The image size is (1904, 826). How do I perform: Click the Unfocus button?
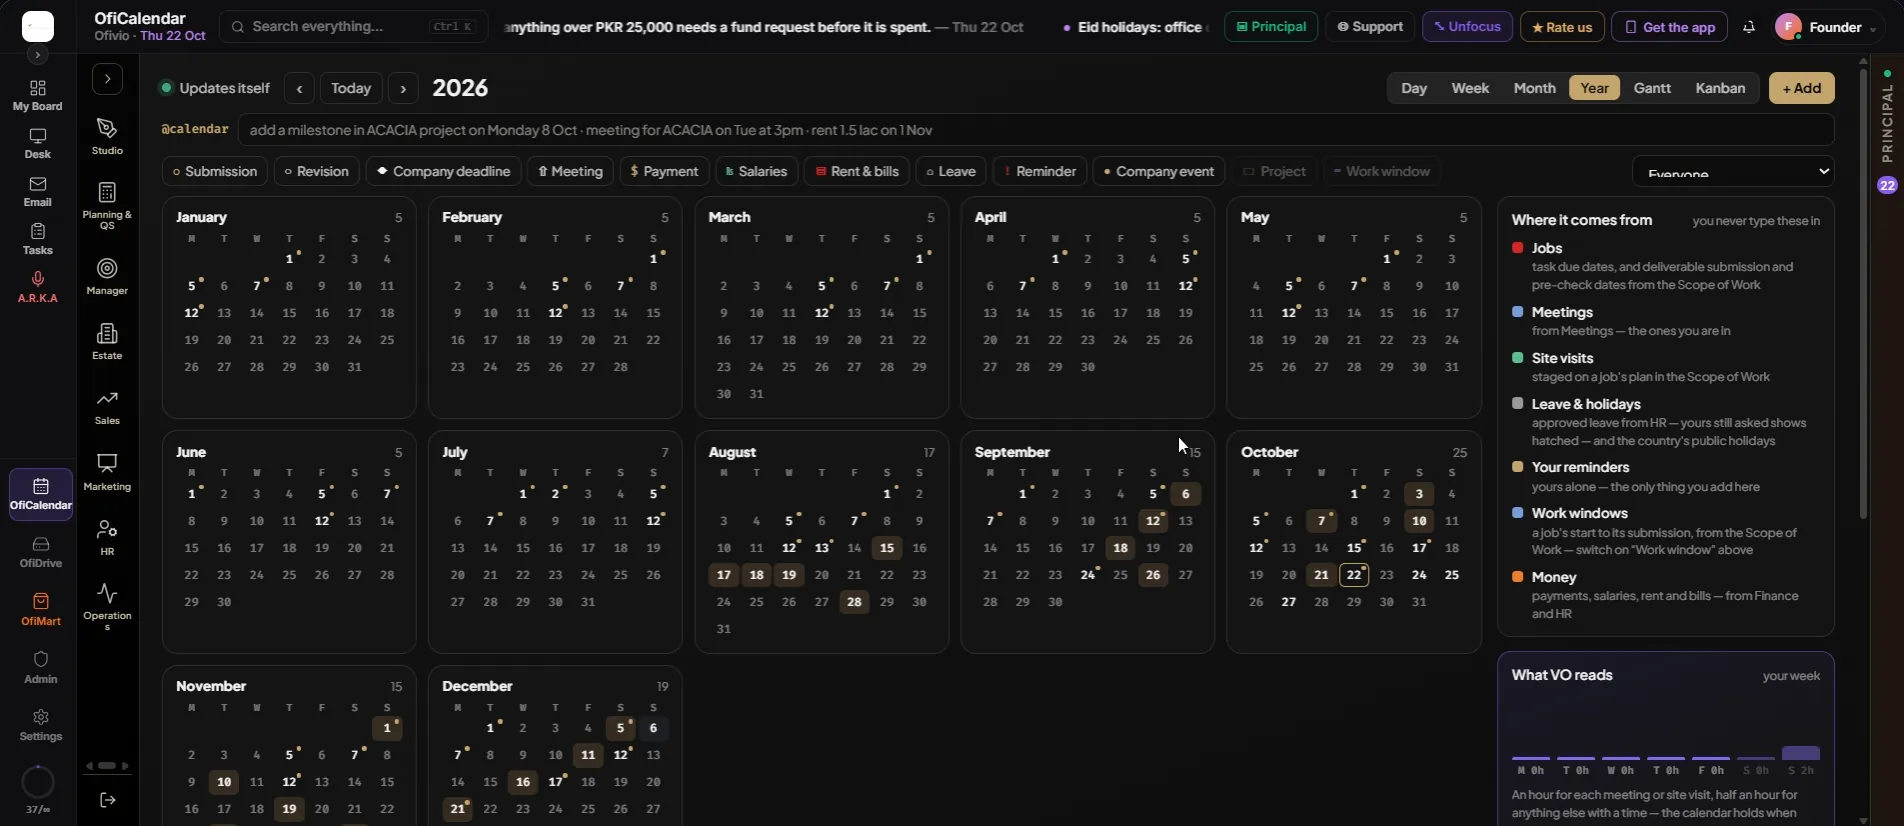coord(1467,27)
